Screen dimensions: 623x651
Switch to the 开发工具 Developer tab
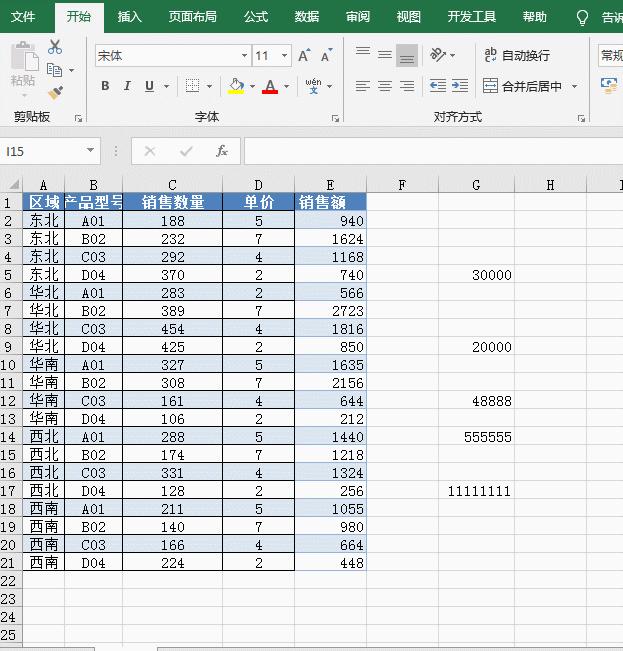pos(472,17)
